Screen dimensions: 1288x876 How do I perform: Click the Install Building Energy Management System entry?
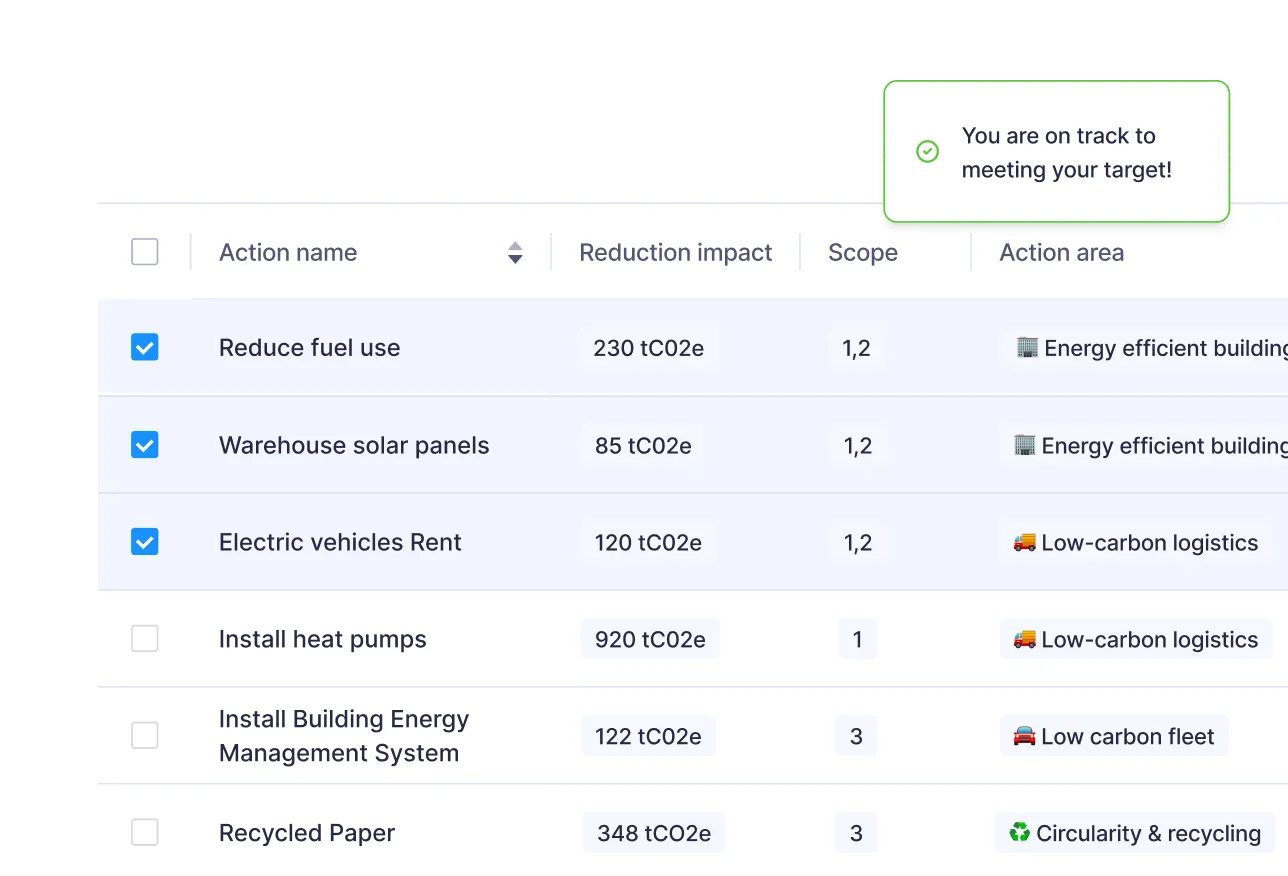coord(344,735)
